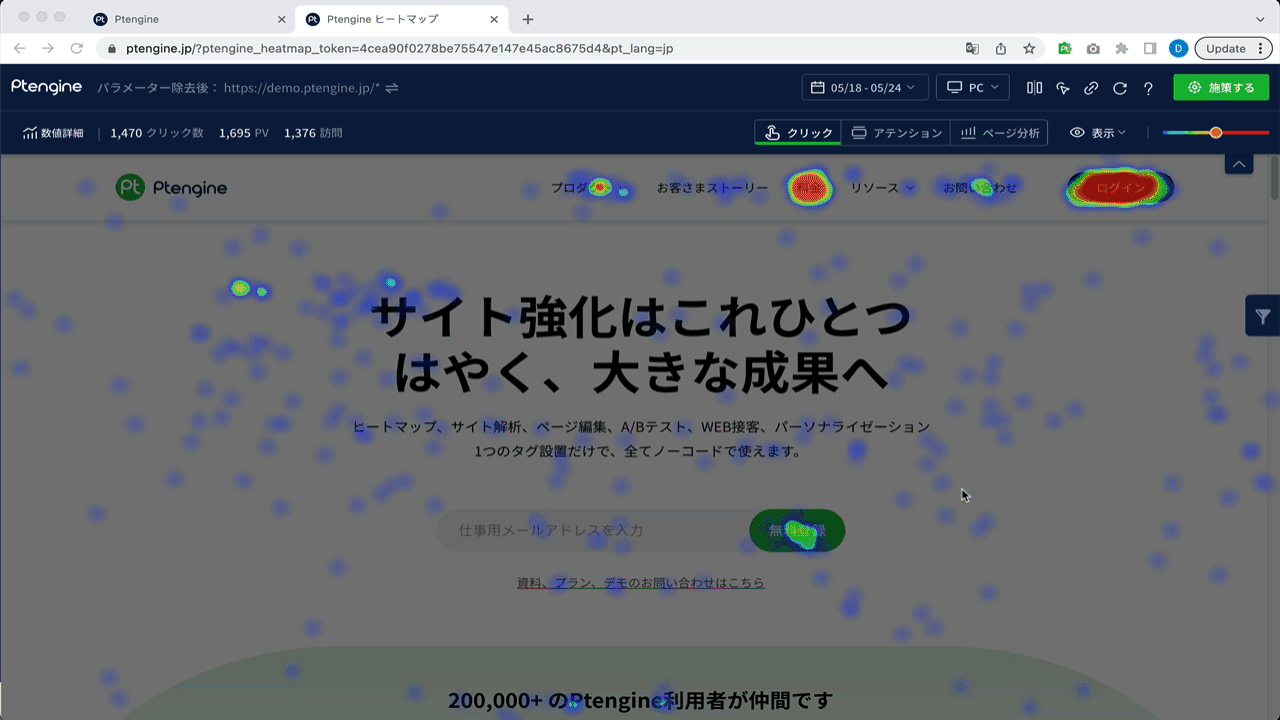This screenshot has height=720, width=1280.
Task: Copy the share link icon
Action: [1091, 88]
